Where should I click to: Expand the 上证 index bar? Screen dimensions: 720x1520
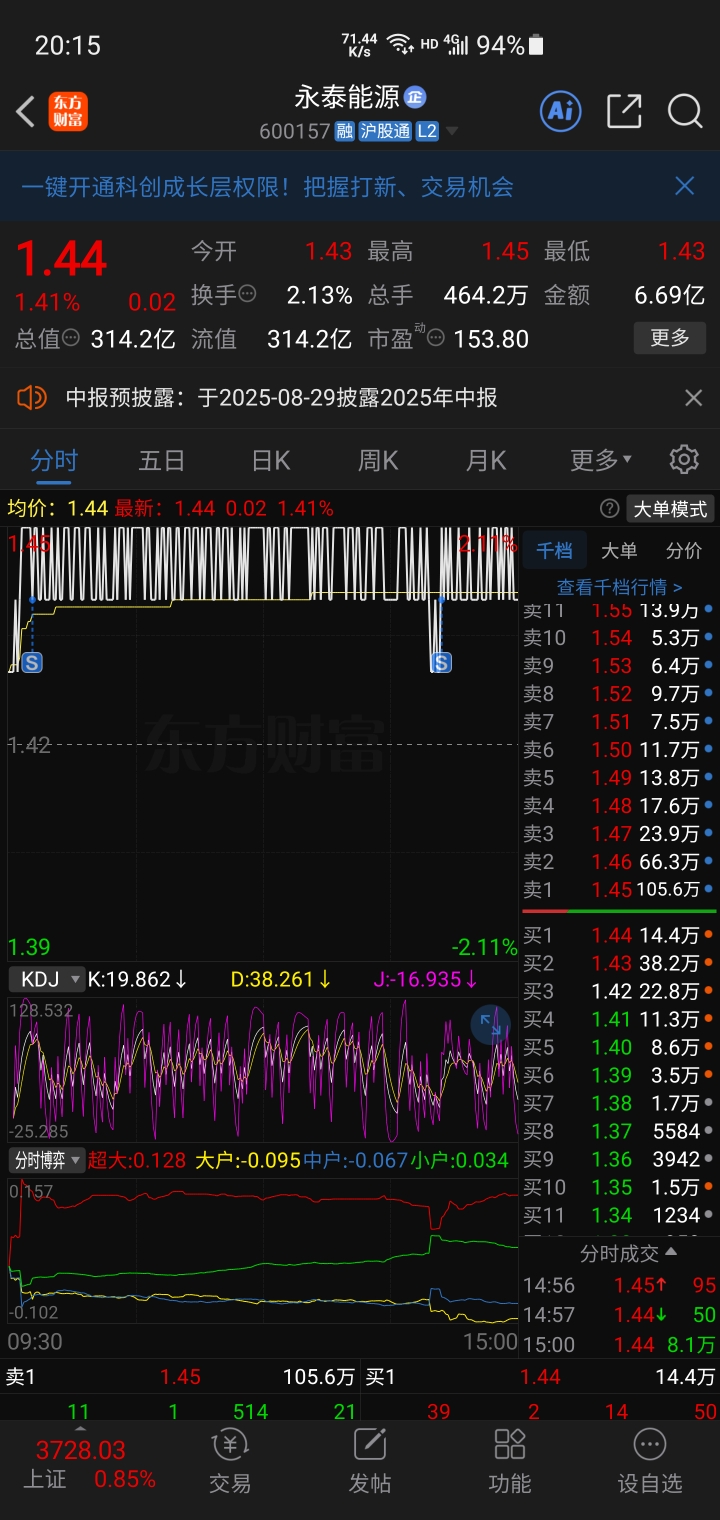[81, 1429]
